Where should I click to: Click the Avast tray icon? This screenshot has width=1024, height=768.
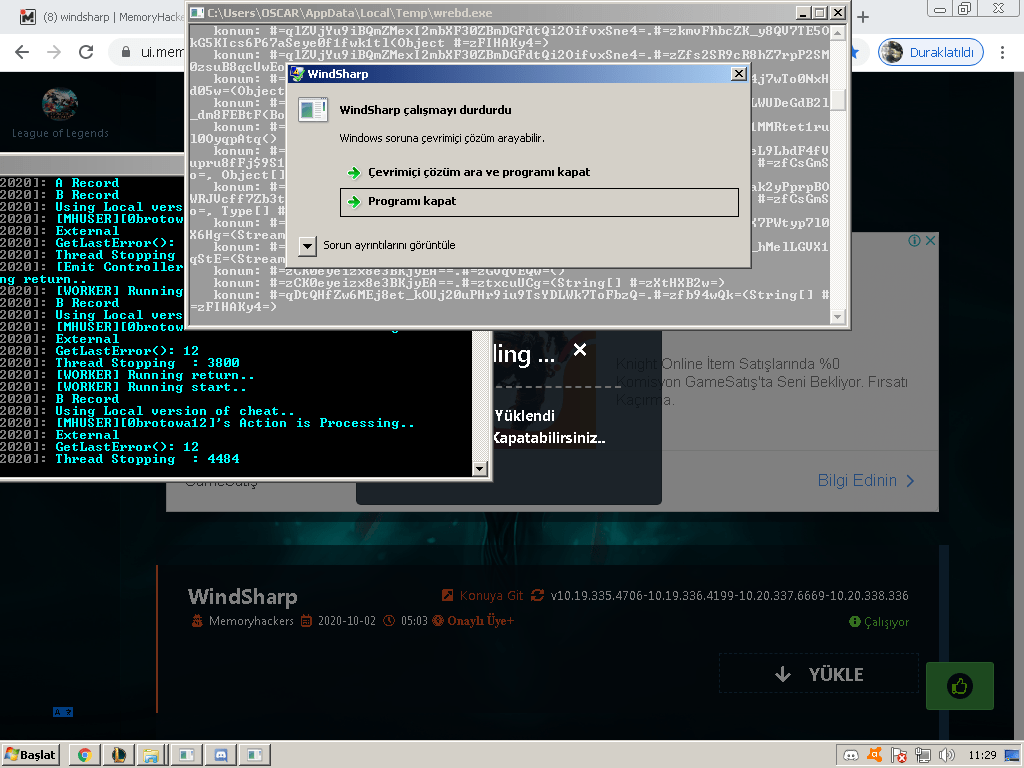tap(874, 755)
